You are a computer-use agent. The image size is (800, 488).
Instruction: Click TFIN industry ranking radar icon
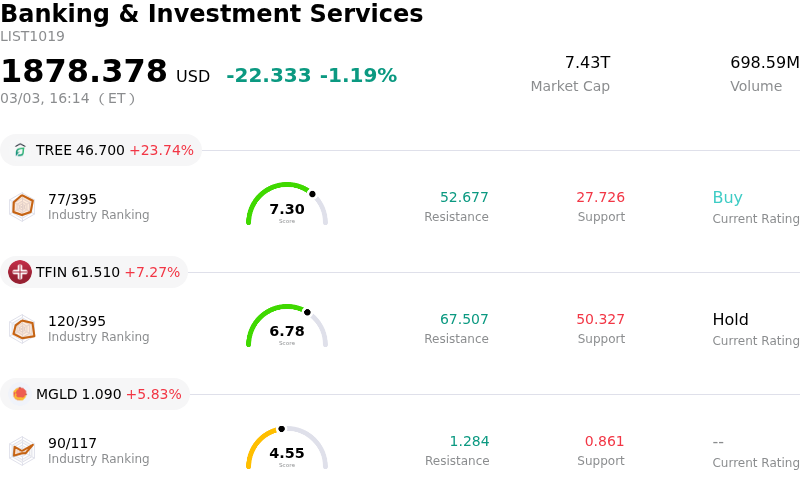(x=22, y=328)
